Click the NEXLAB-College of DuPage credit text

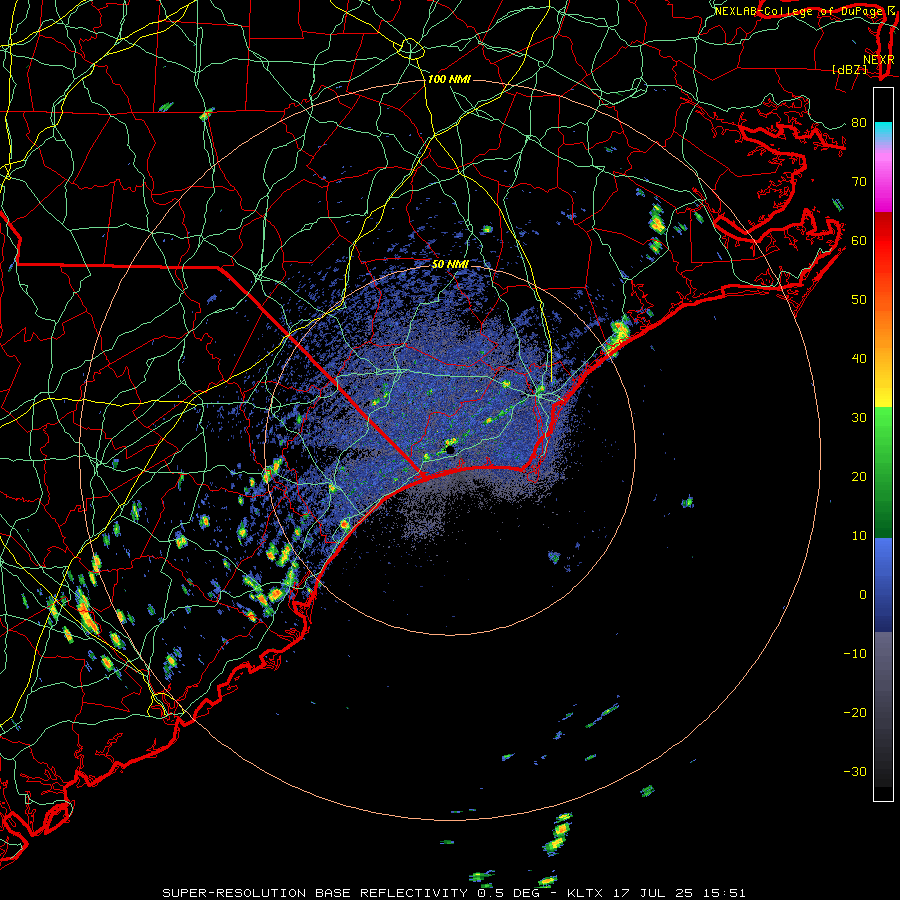click(800, 11)
